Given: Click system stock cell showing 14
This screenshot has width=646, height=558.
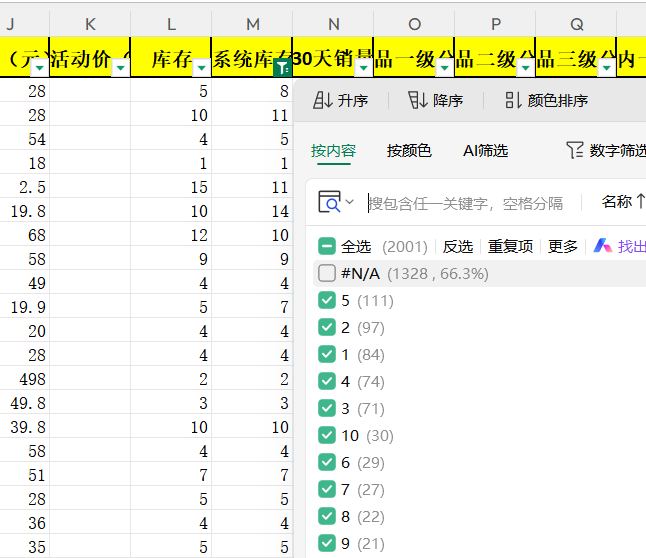Looking at the screenshot, I should pos(252,211).
